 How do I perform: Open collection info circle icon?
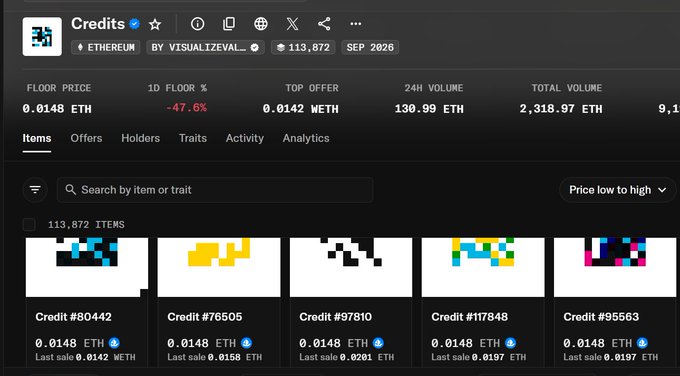pos(197,24)
